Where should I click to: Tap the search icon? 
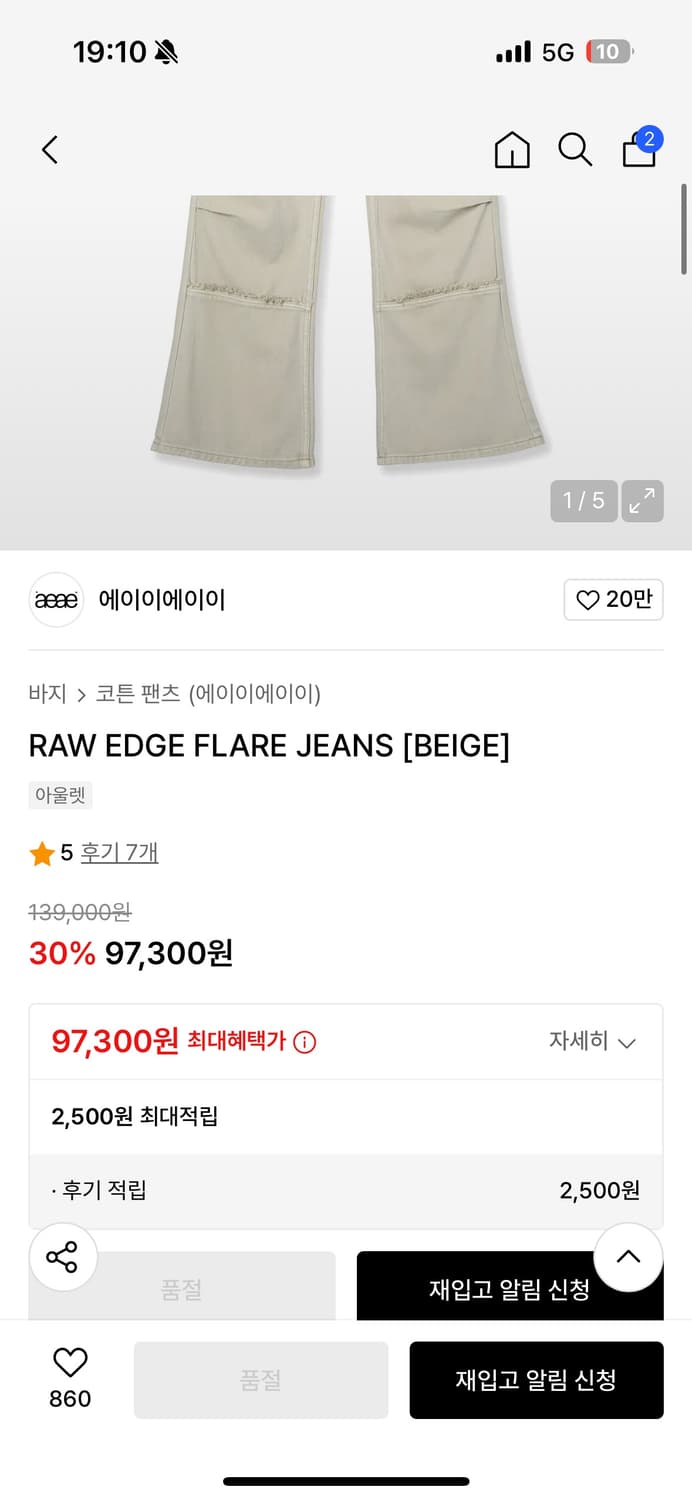tap(575, 148)
